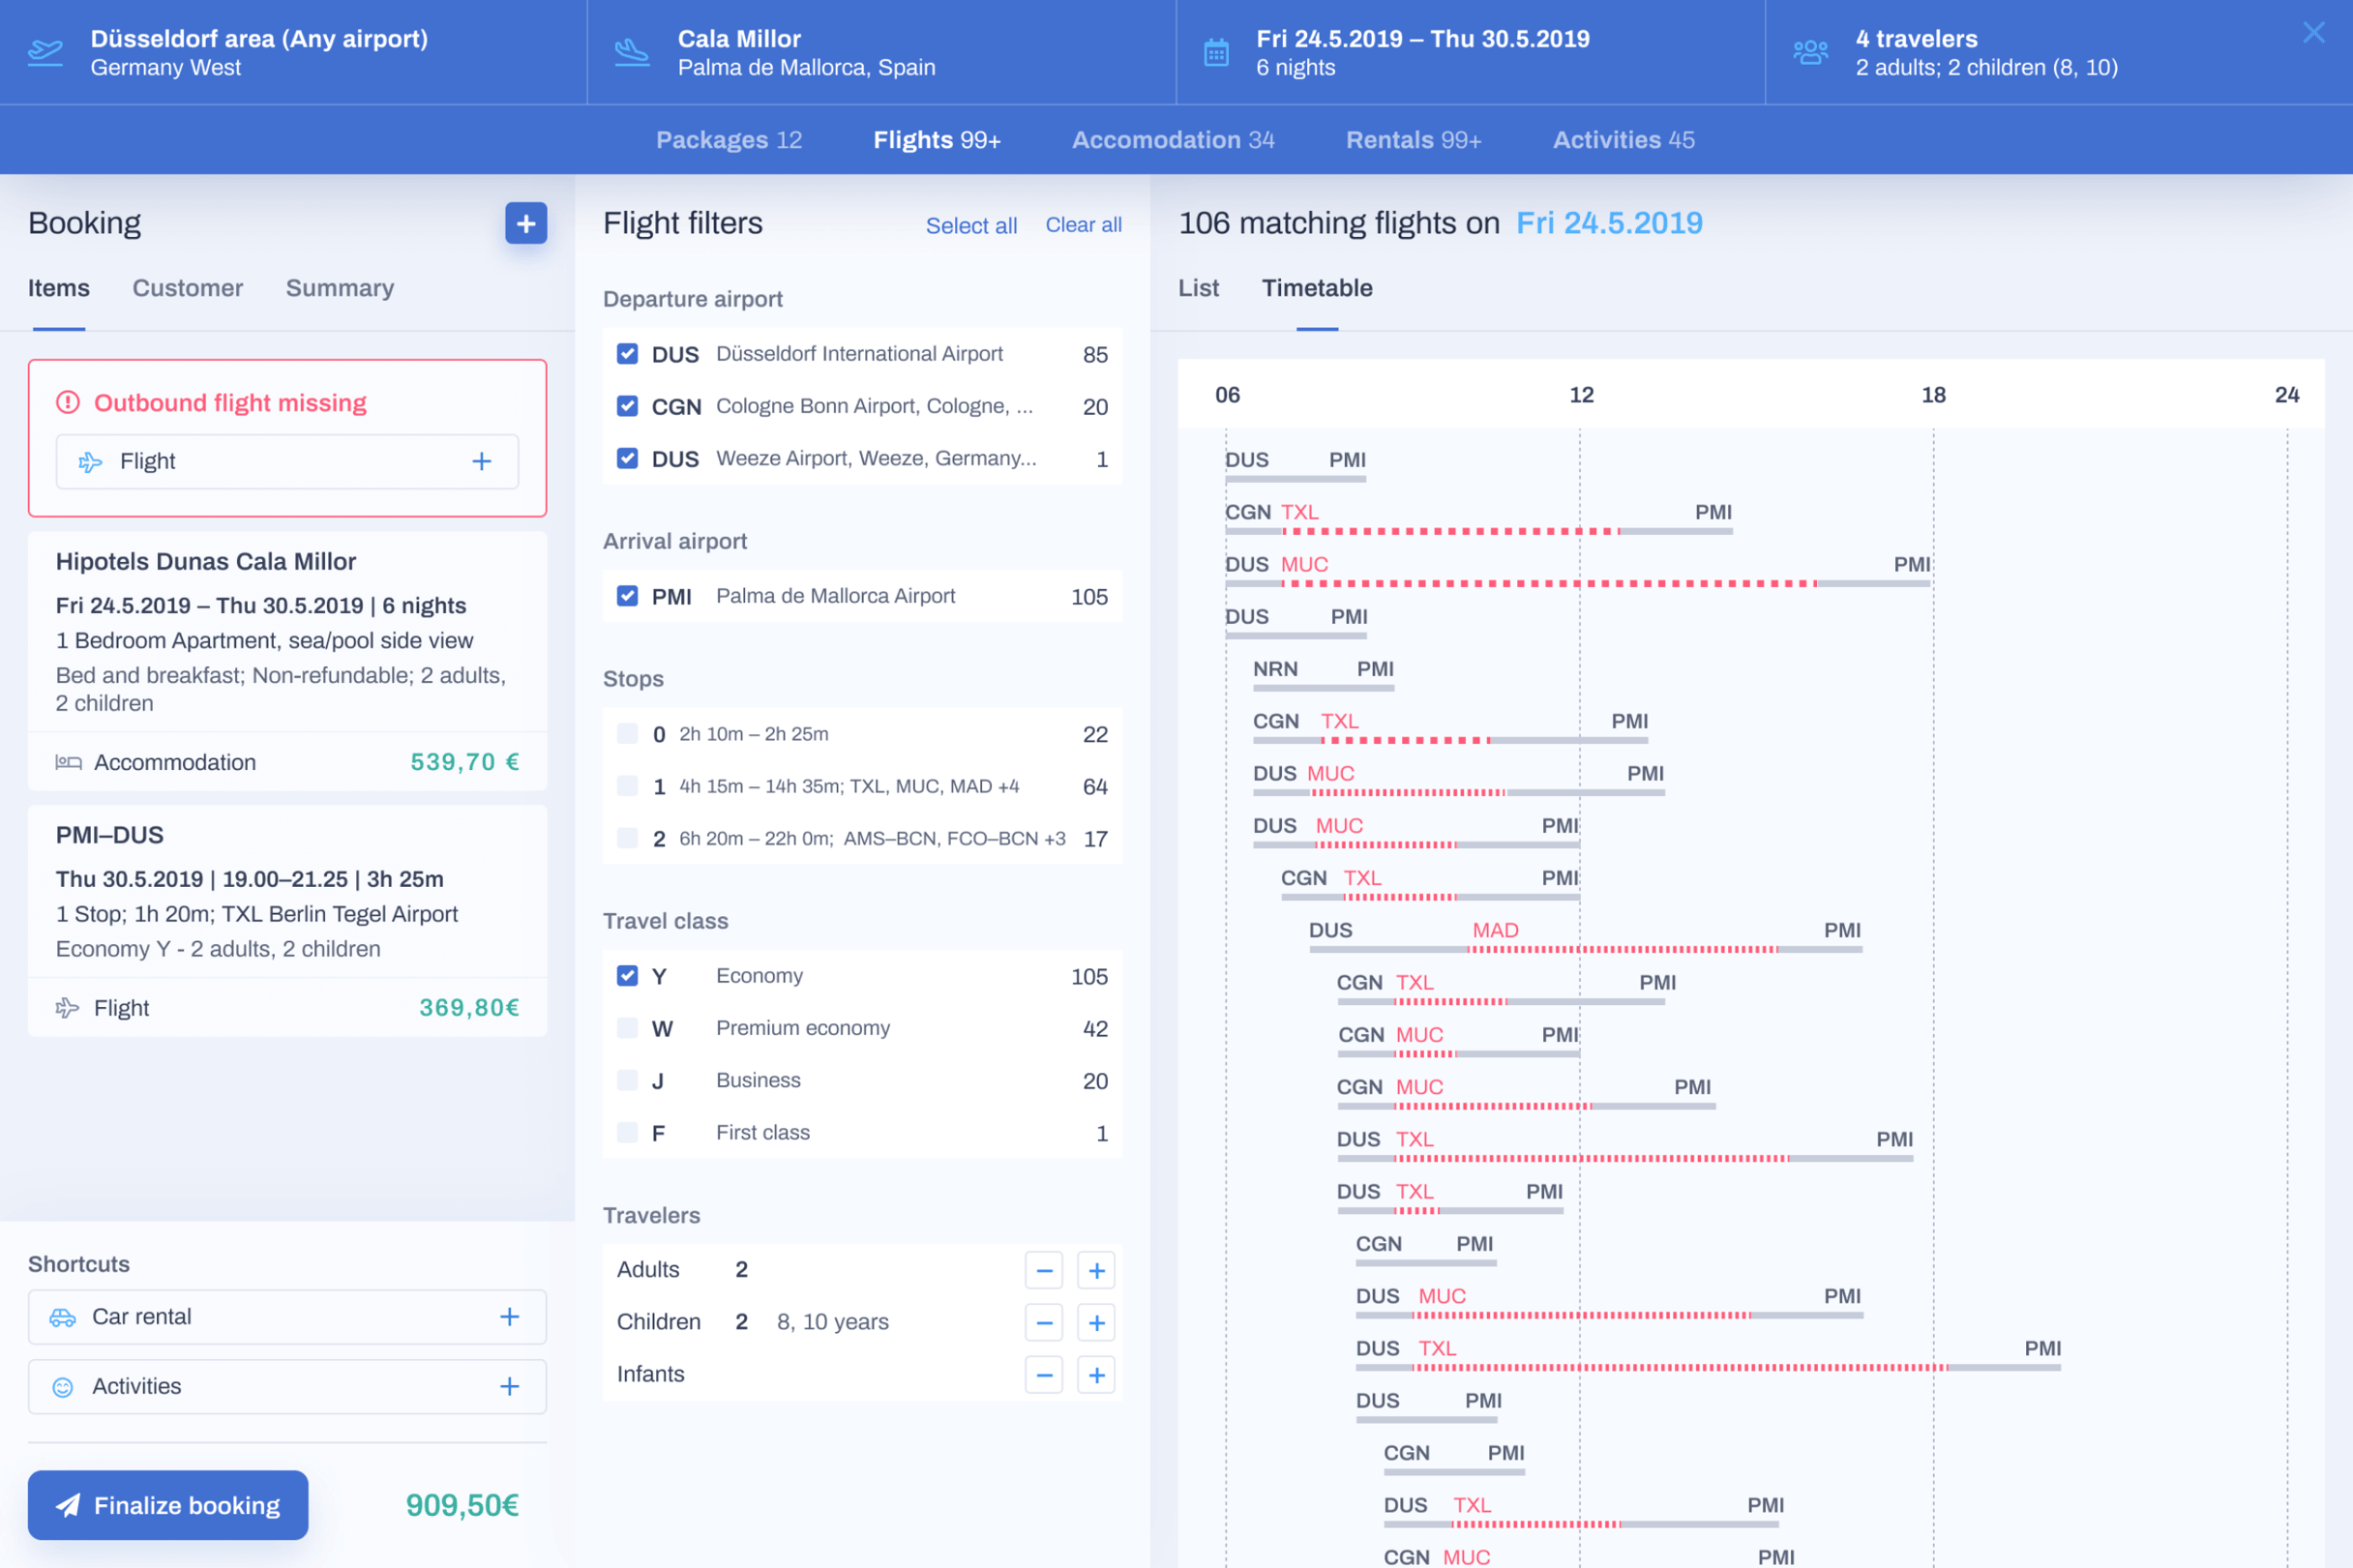Viewport: 2353px width, 1568px height.
Task: Click the Clear all filters link
Action: coord(1083,225)
